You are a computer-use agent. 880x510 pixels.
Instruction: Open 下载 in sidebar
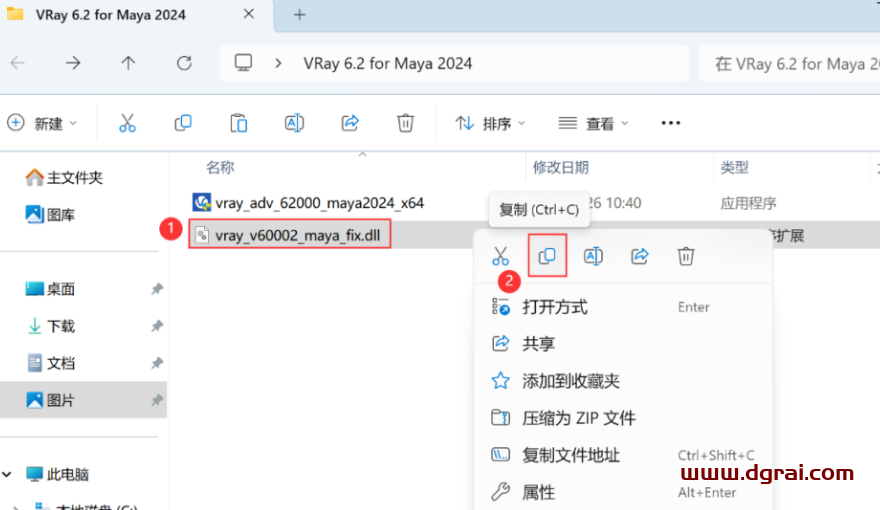pos(51,326)
